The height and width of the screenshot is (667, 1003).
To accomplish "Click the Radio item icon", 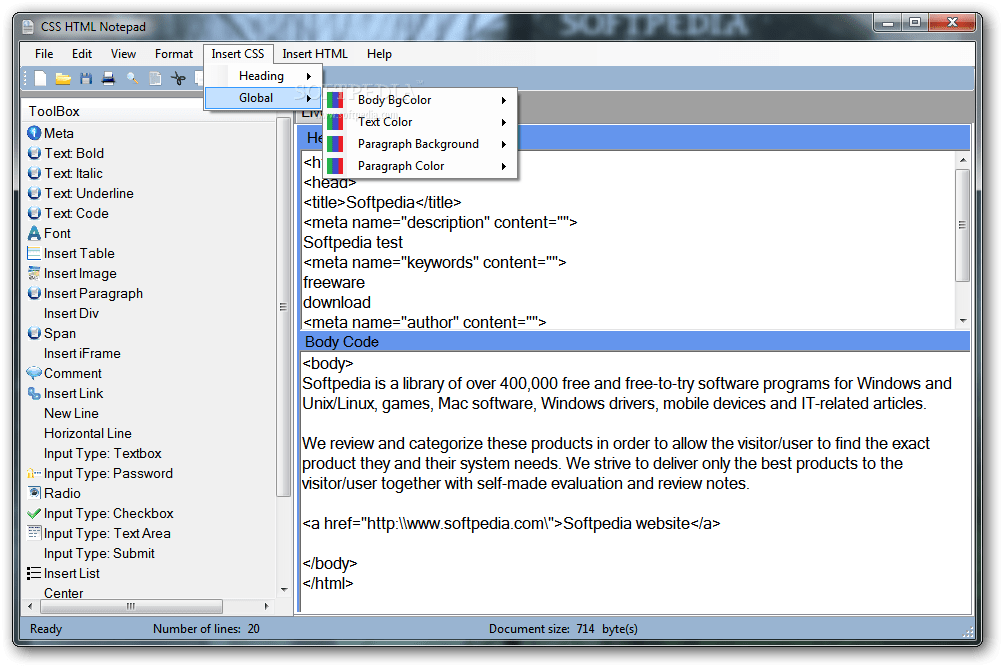I will tap(35, 492).
